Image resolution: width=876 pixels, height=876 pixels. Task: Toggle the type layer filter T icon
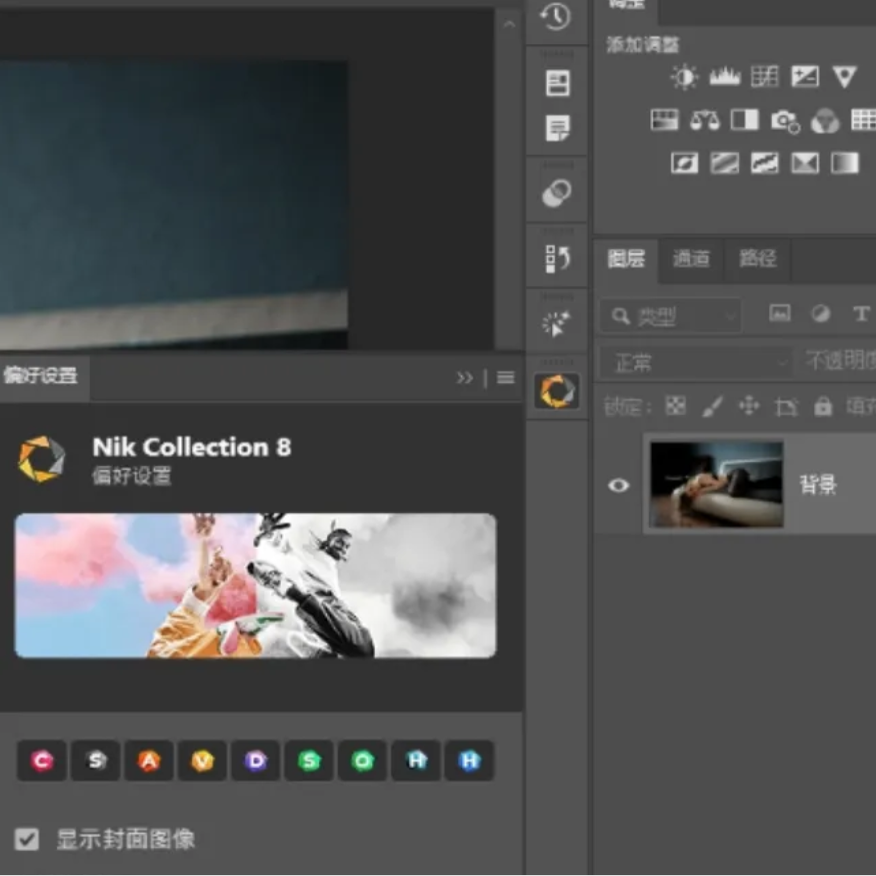coord(860,313)
